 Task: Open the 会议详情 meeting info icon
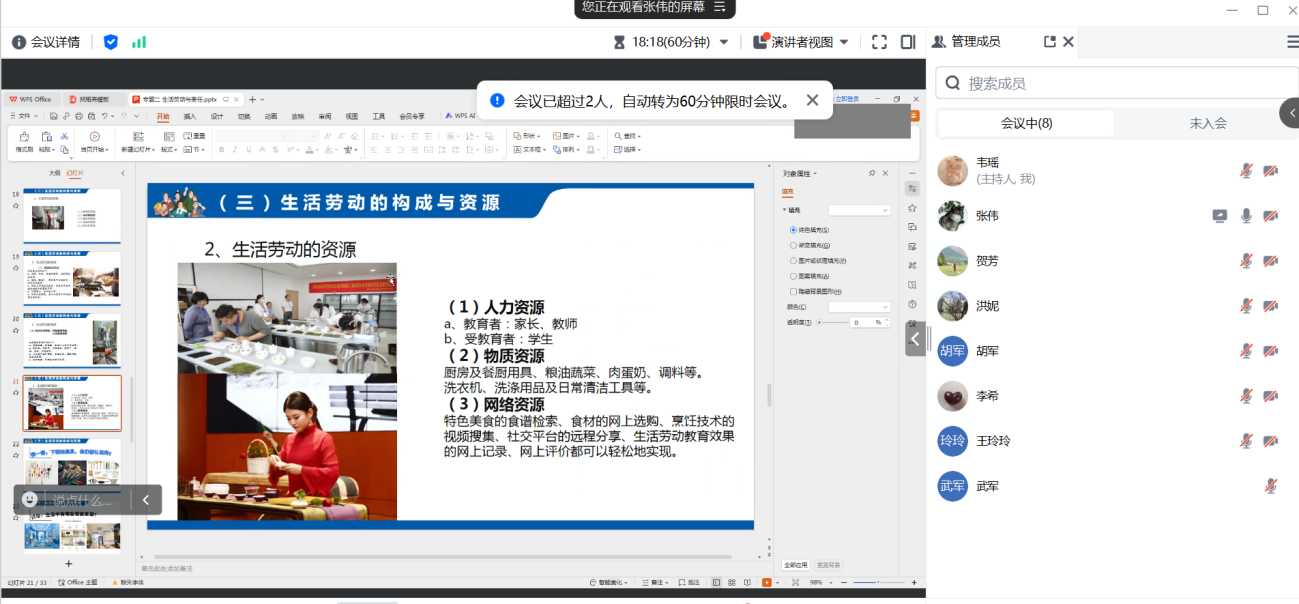[x=19, y=42]
